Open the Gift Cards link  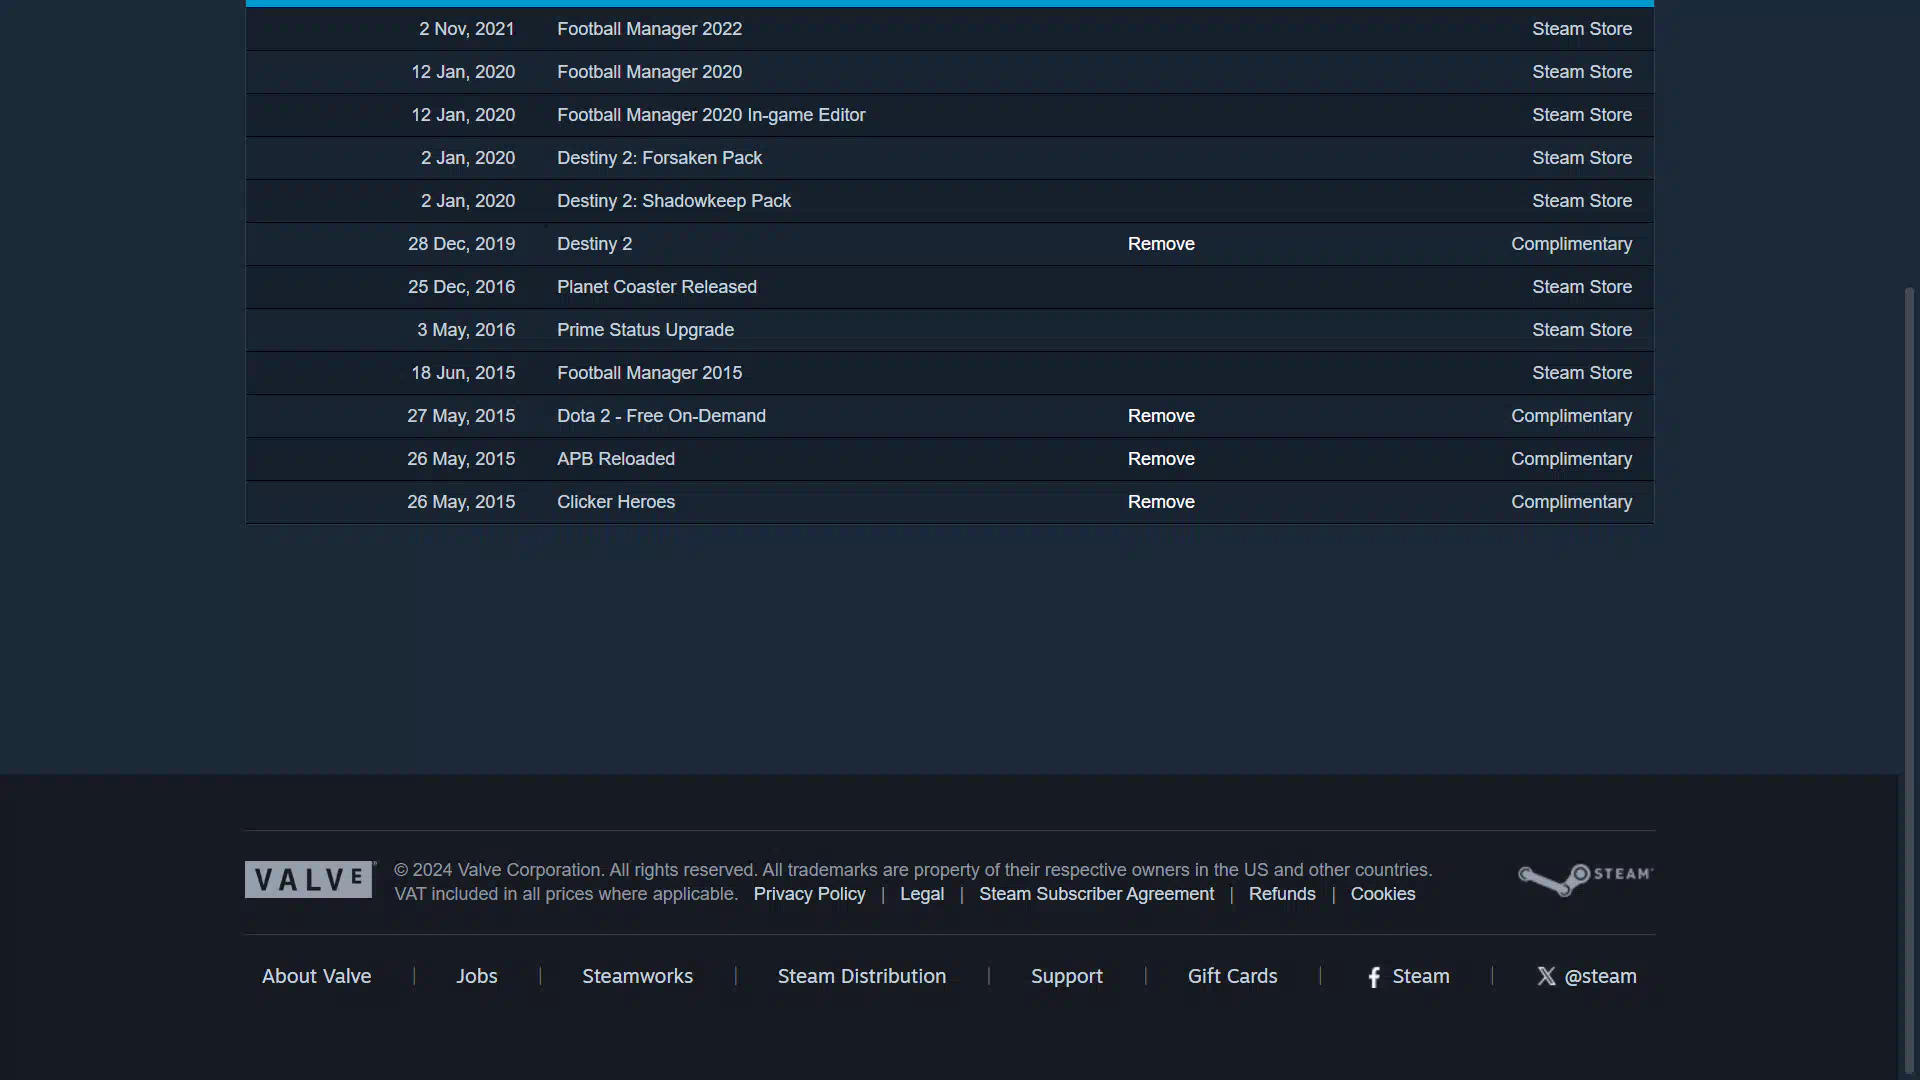[1232, 976]
